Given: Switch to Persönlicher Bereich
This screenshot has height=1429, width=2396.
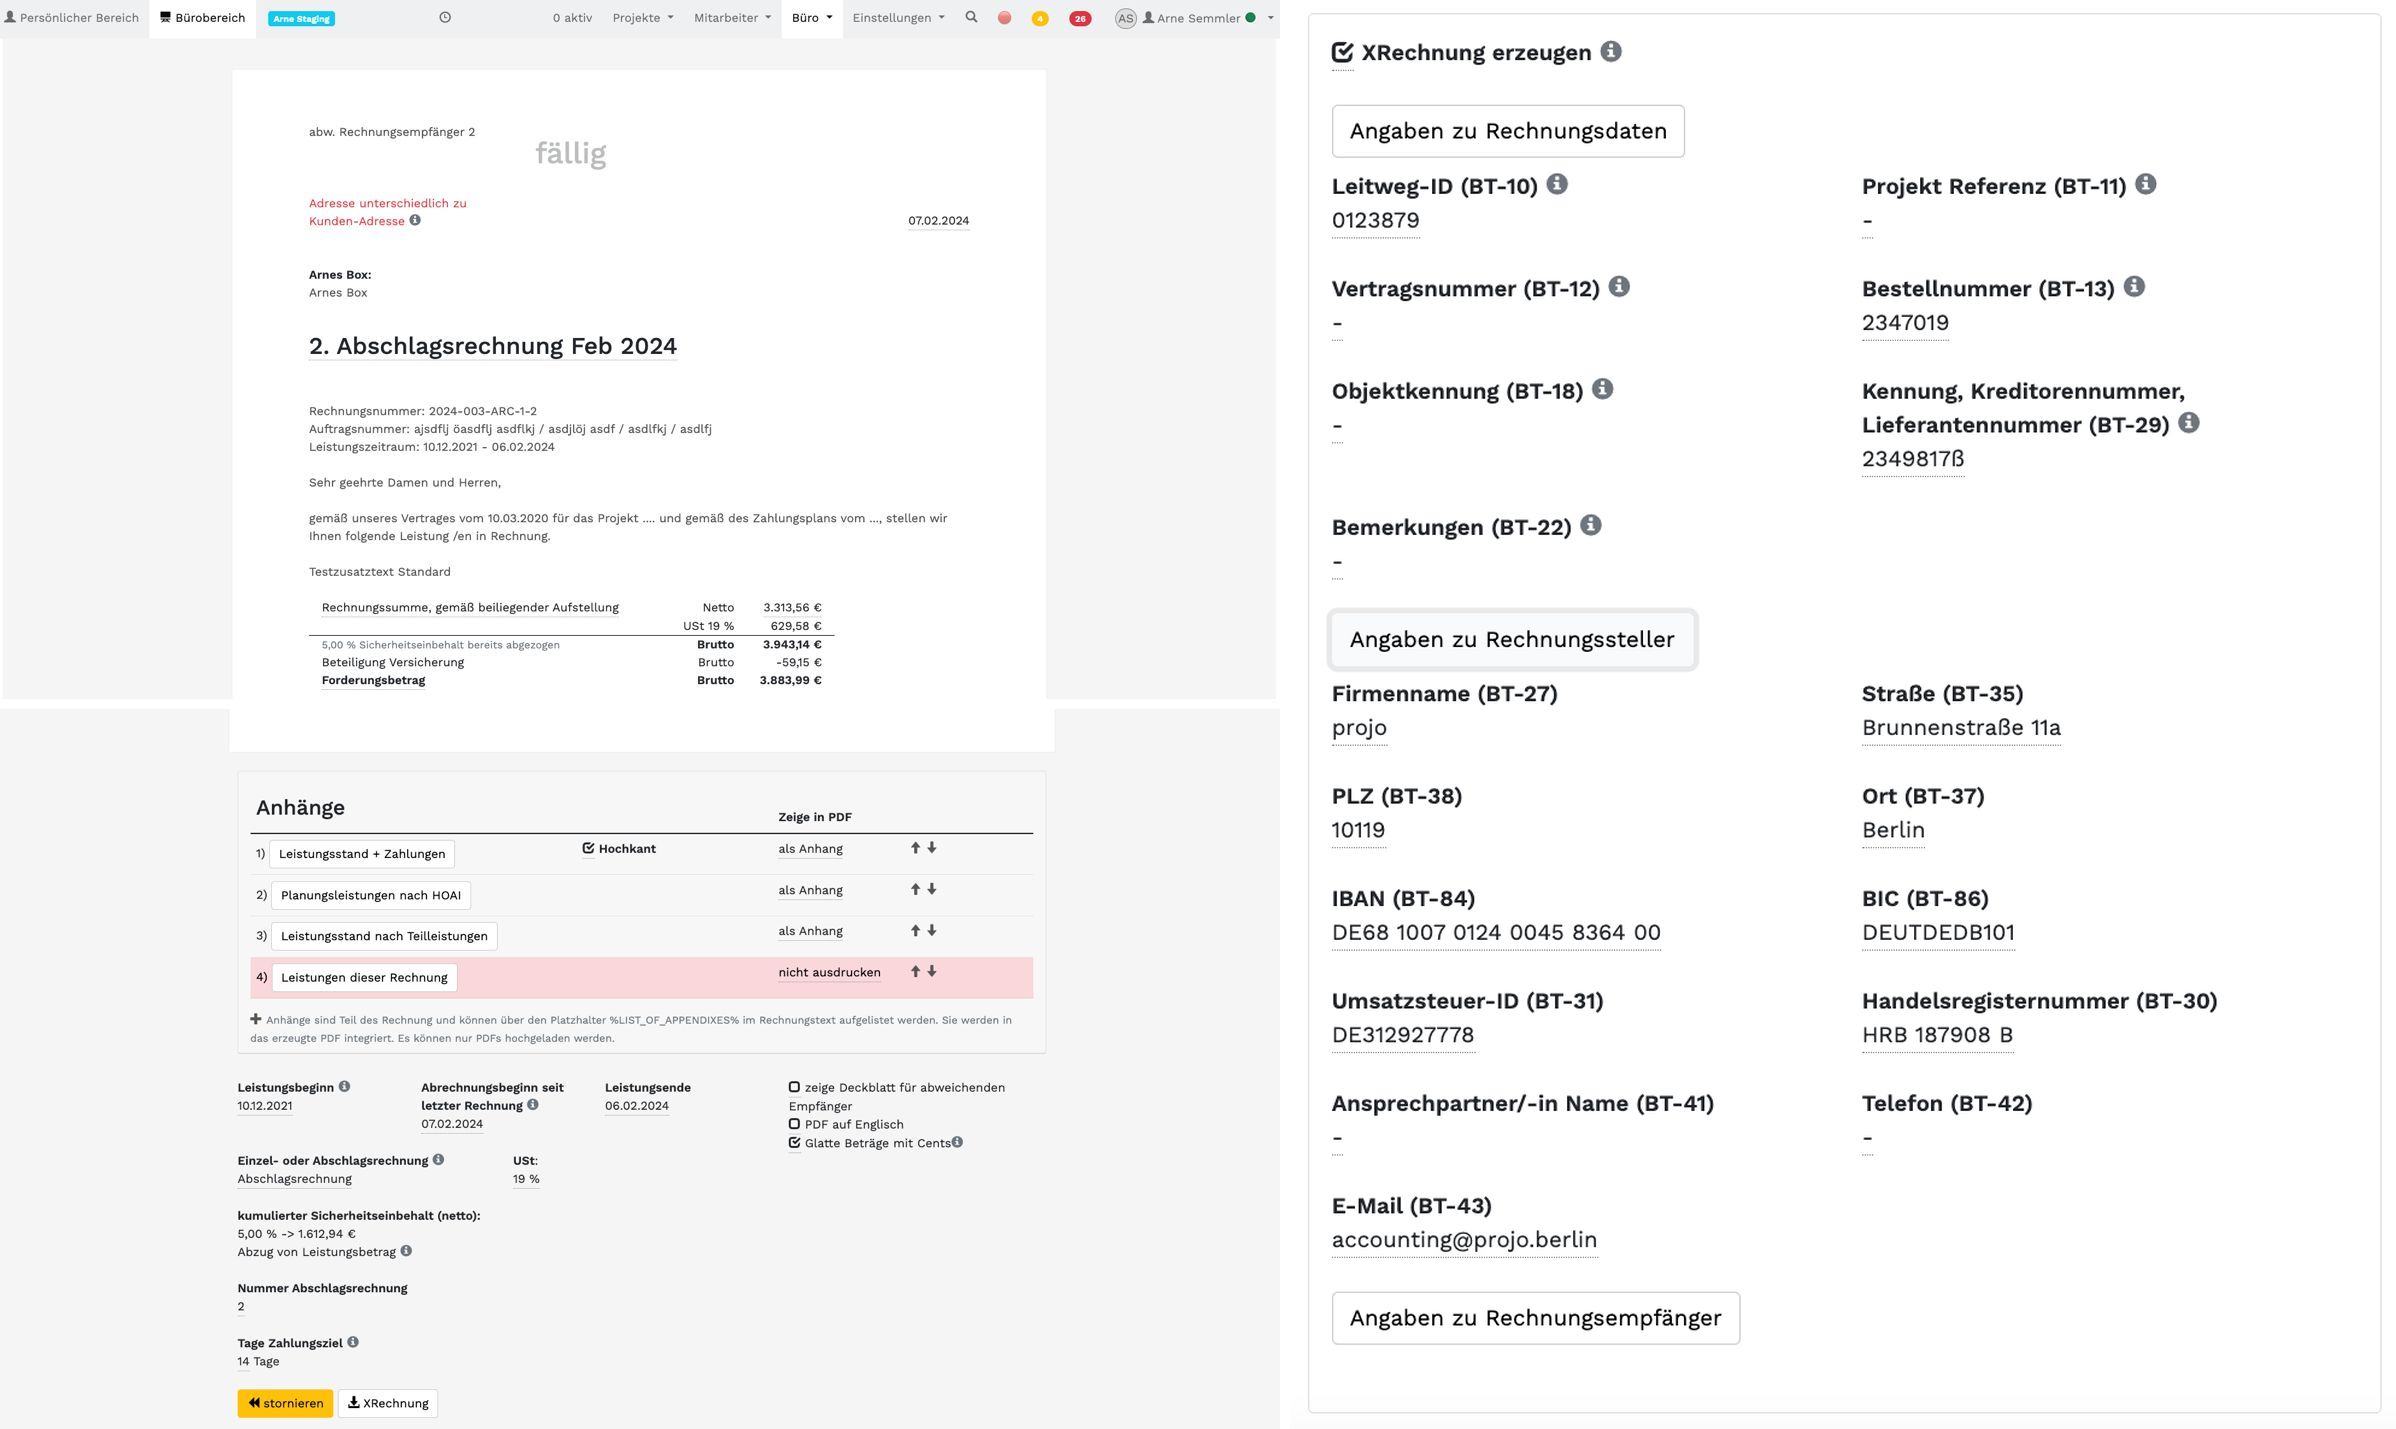Looking at the screenshot, I should coord(72,17).
